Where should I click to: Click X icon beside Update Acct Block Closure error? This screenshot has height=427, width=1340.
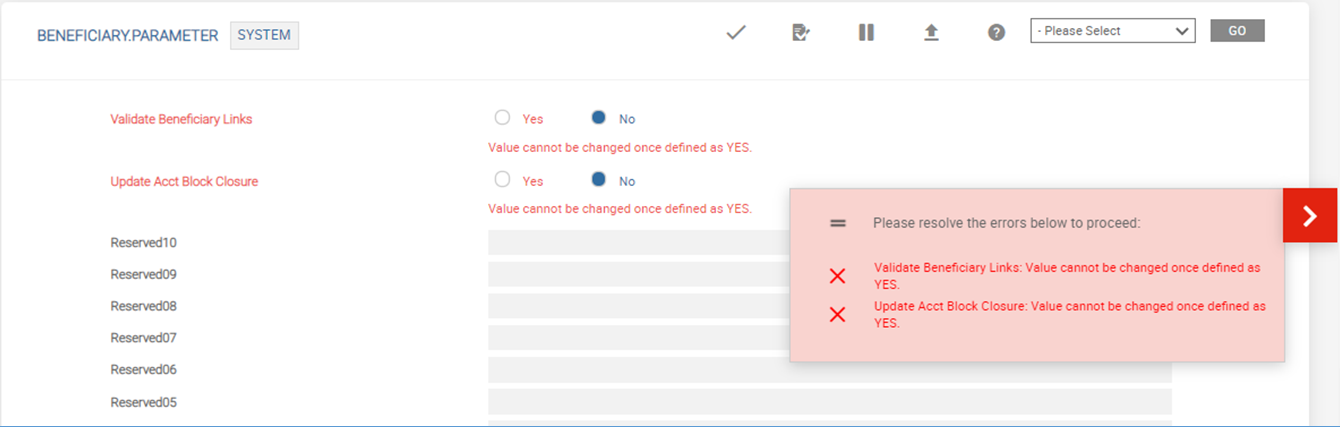838,314
